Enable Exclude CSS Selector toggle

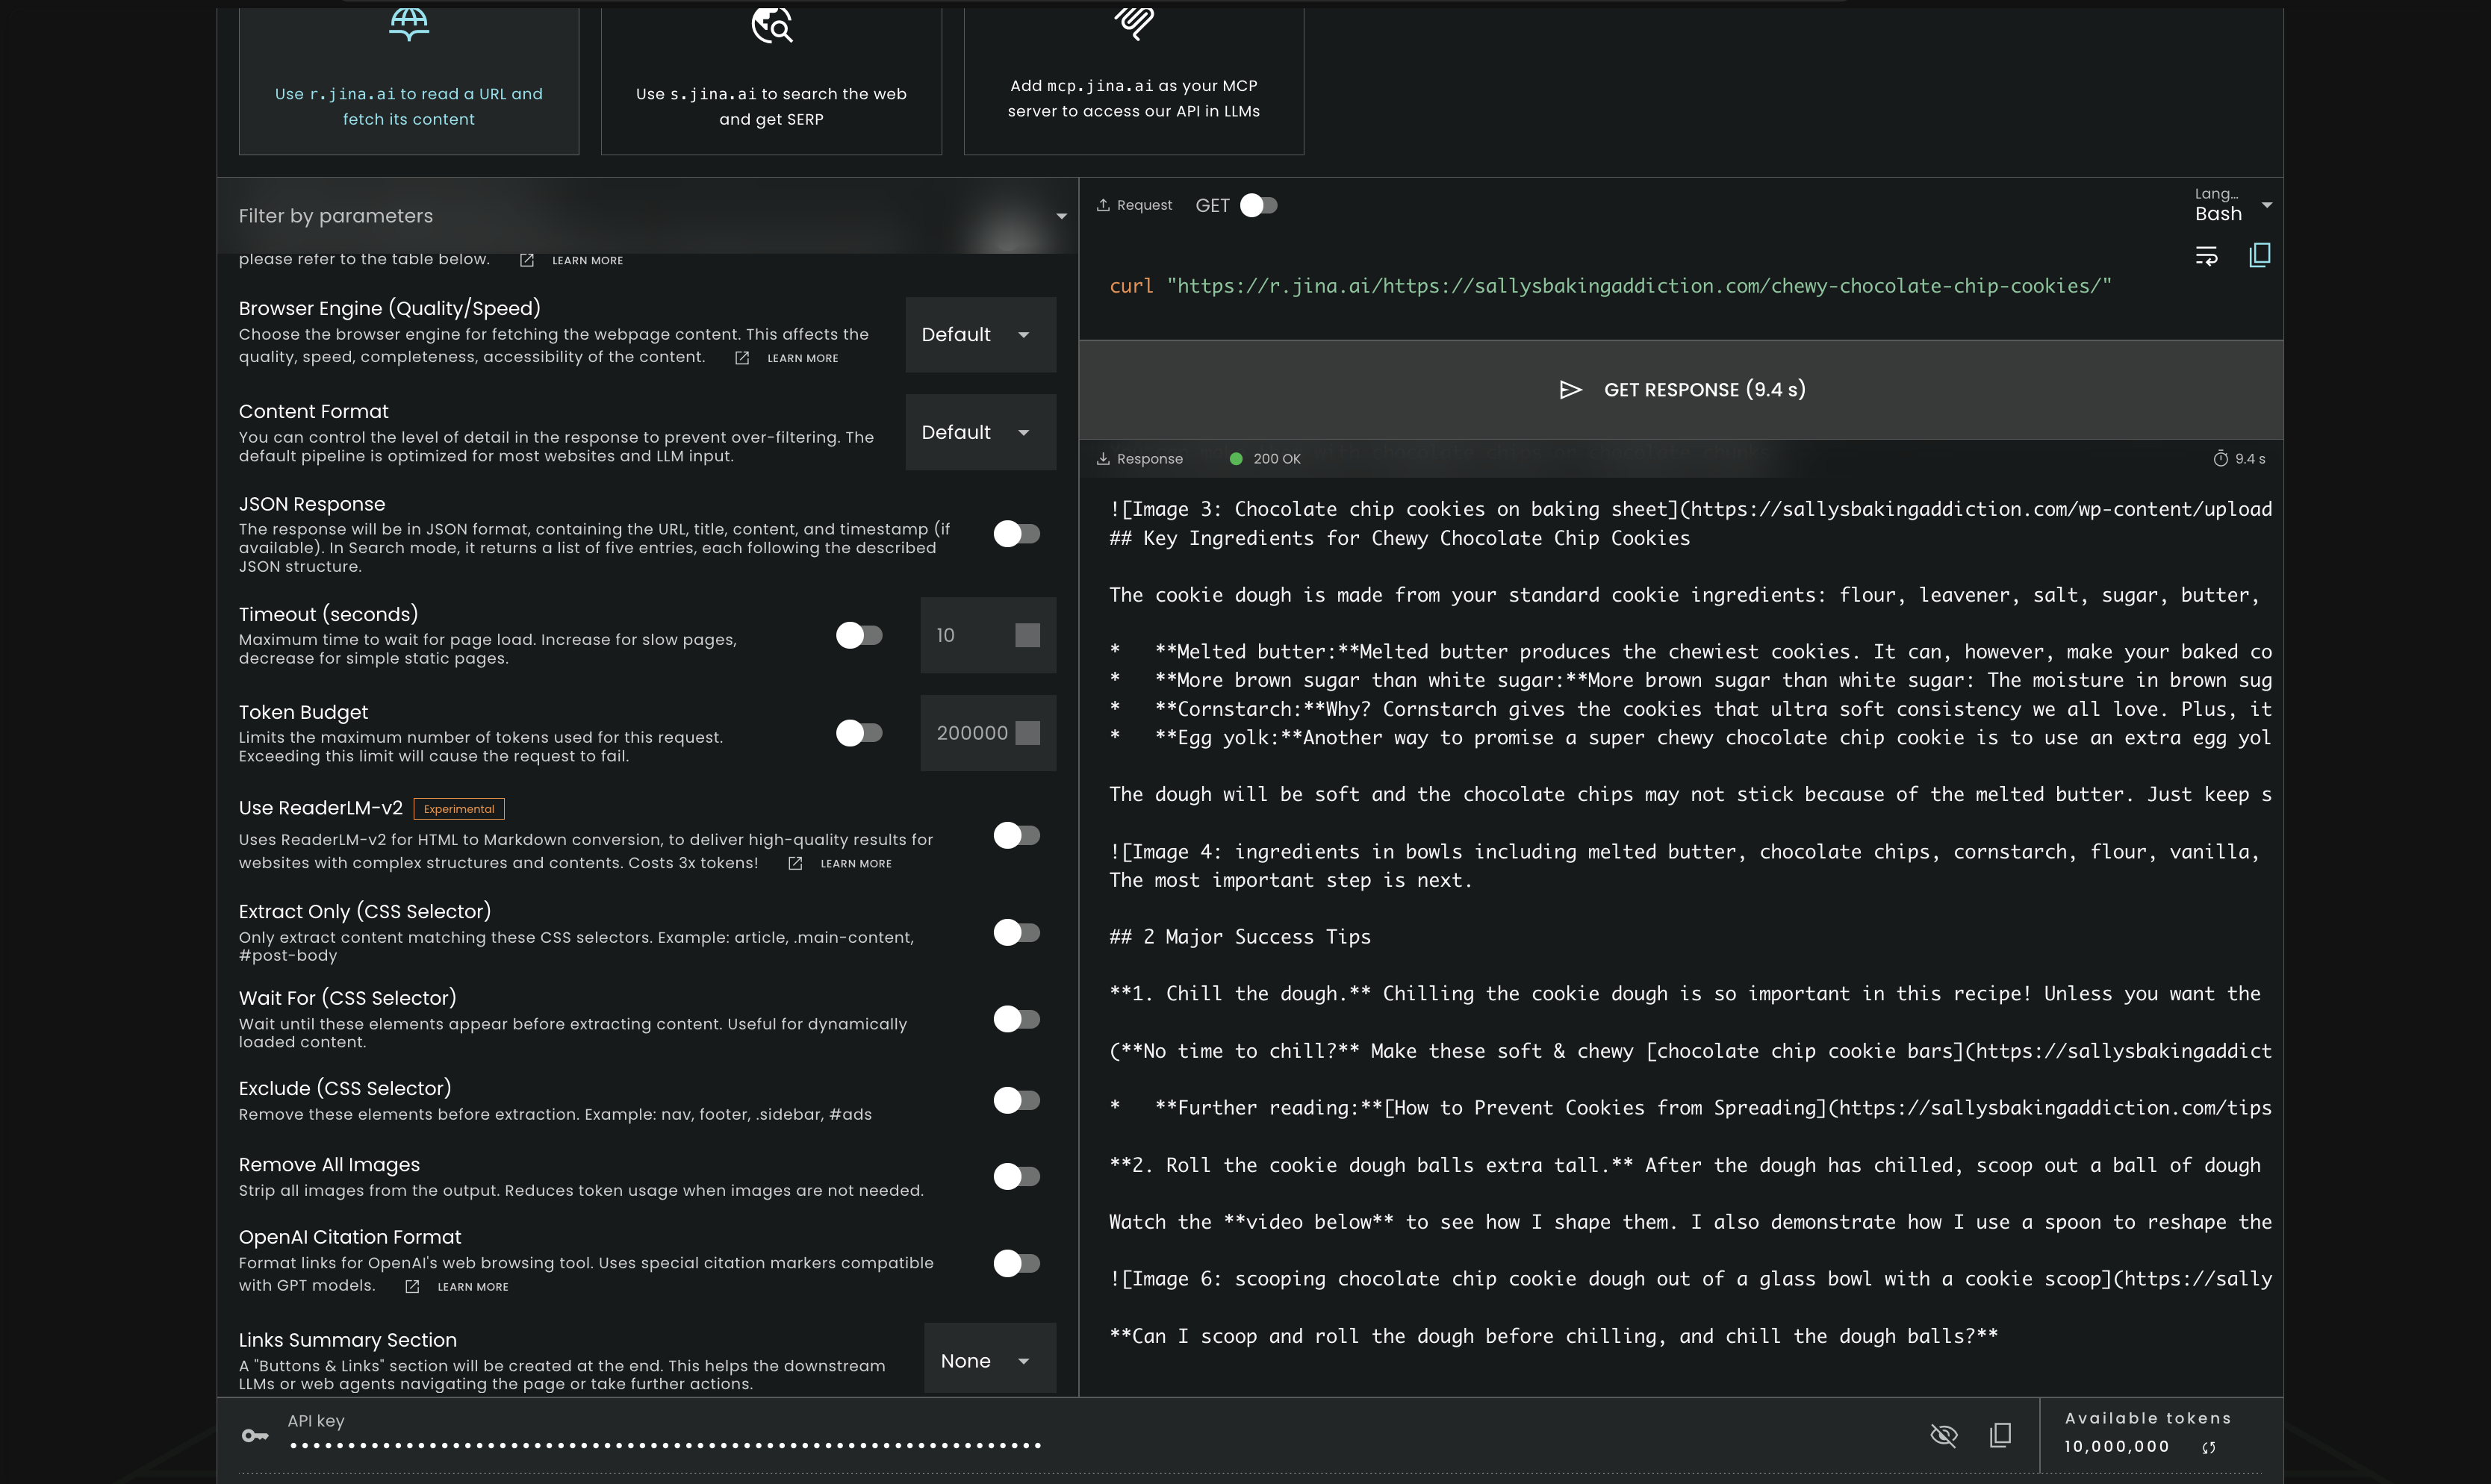[x=1016, y=1100]
